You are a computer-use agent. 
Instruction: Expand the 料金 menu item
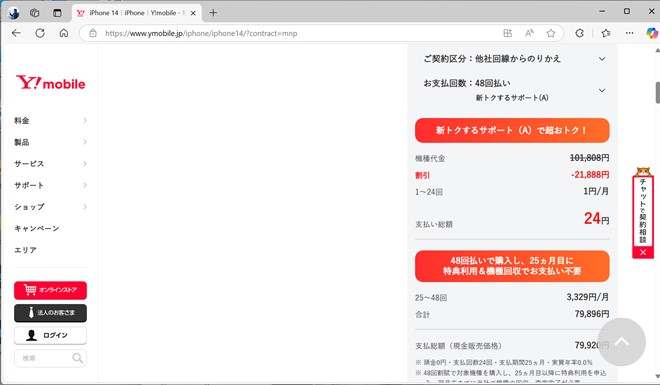51,121
